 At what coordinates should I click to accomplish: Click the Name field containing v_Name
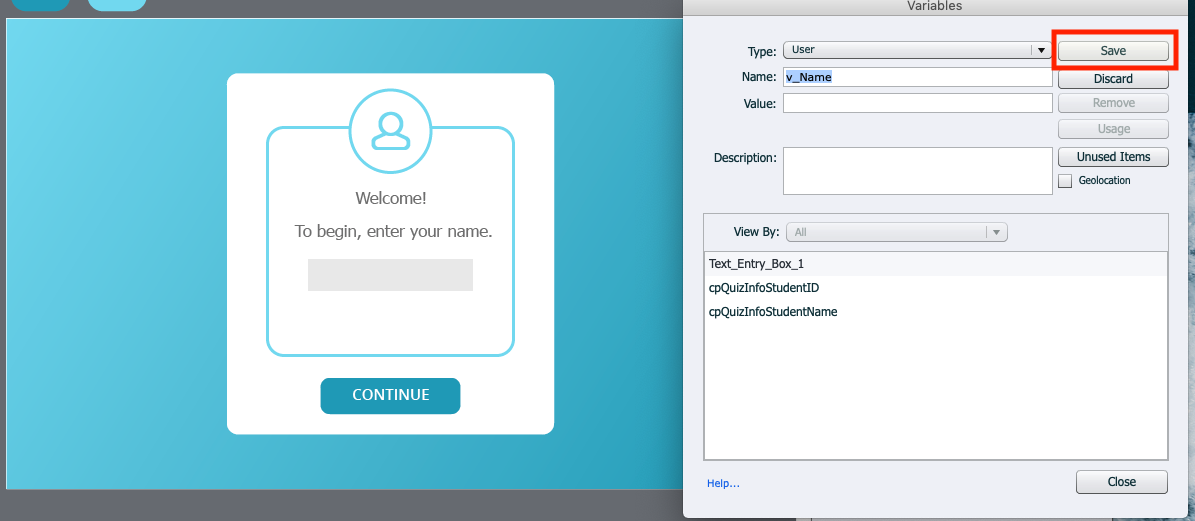click(917, 77)
